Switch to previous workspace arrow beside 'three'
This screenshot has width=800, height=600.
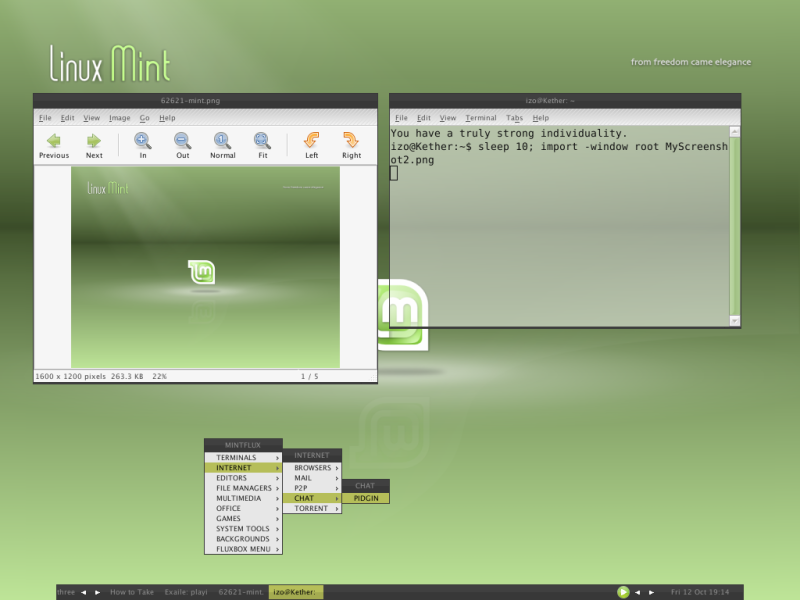point(83,592)
